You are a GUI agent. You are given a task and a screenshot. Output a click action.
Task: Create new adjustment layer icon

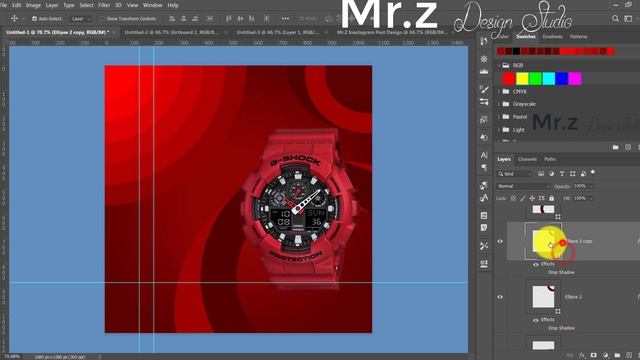point(605,356)
